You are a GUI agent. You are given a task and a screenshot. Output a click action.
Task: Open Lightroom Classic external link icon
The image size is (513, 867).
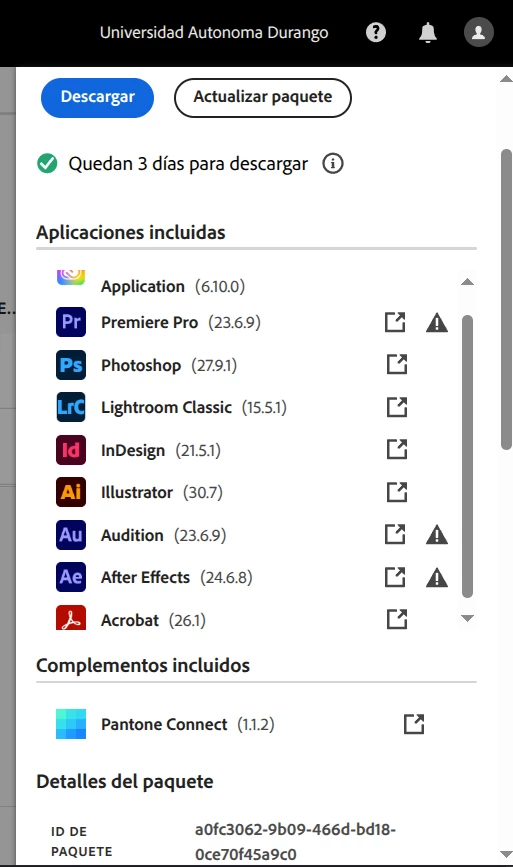point(397,407)
